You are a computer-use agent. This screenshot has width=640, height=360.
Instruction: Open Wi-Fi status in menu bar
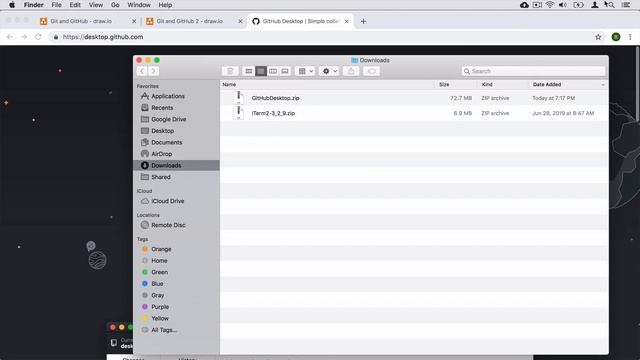coord(550,5)
